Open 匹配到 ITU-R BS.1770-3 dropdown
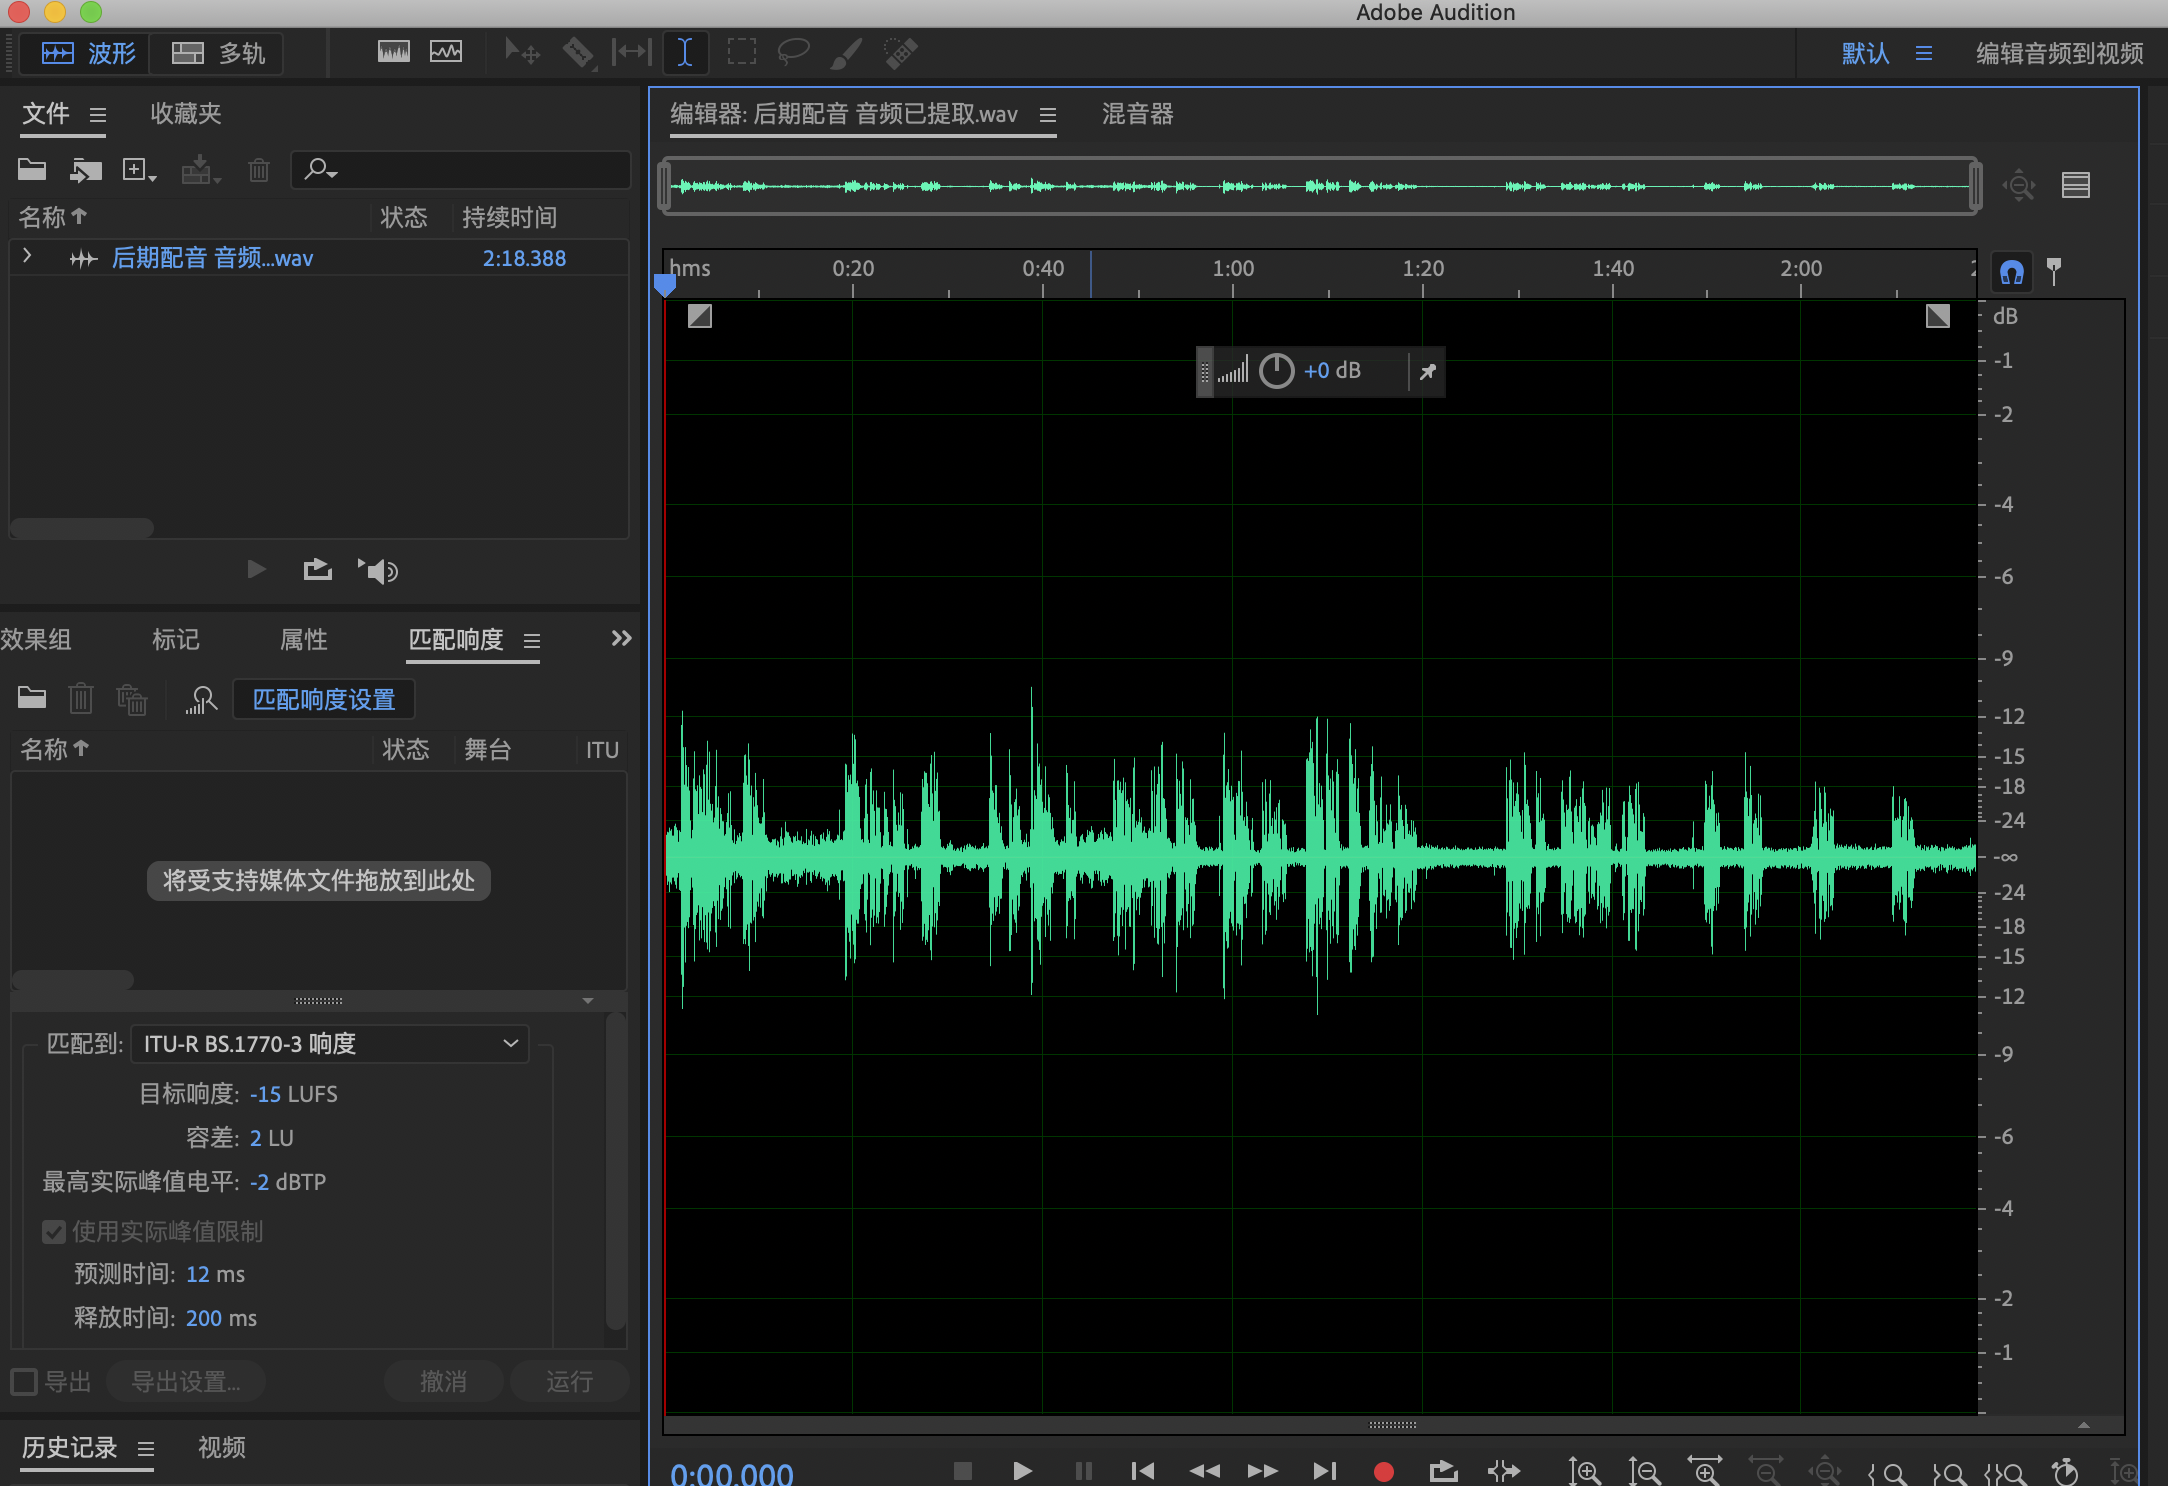The height and width of the screenshot is (1486, 2168). pyautogui.click(x=330, y=1043)
